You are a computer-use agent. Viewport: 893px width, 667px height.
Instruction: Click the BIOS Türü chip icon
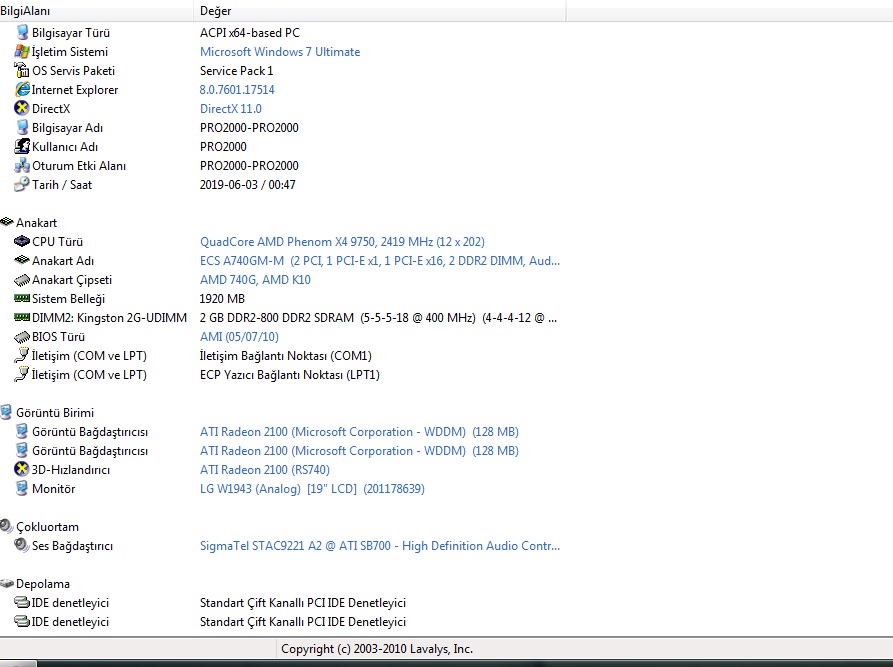[x=22, y=337]
